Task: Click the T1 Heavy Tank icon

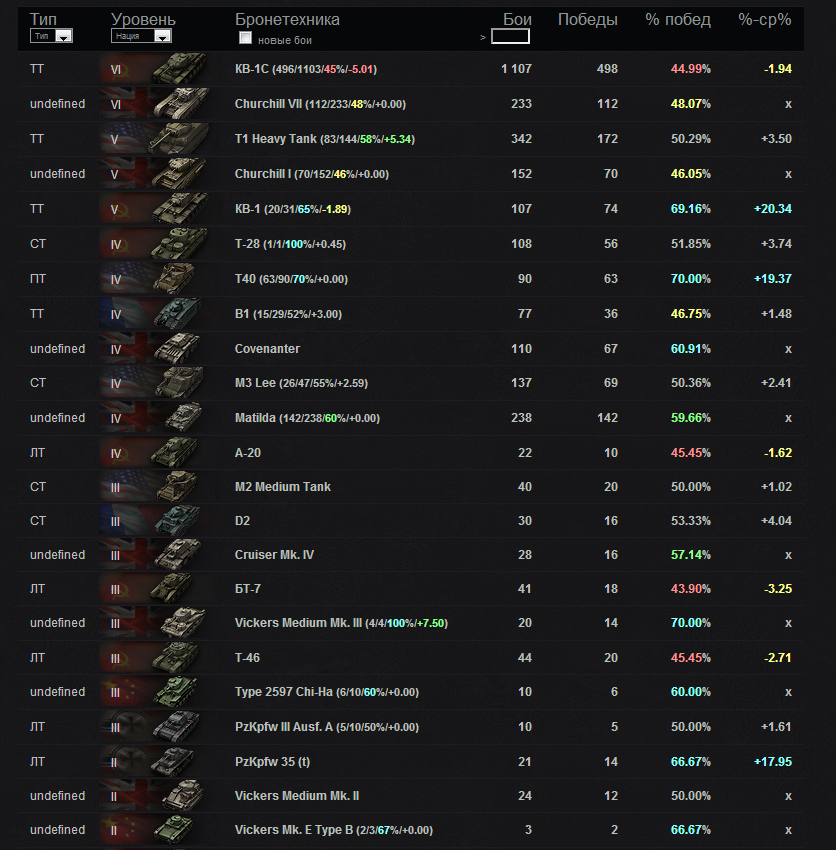Action: point(178,139)
